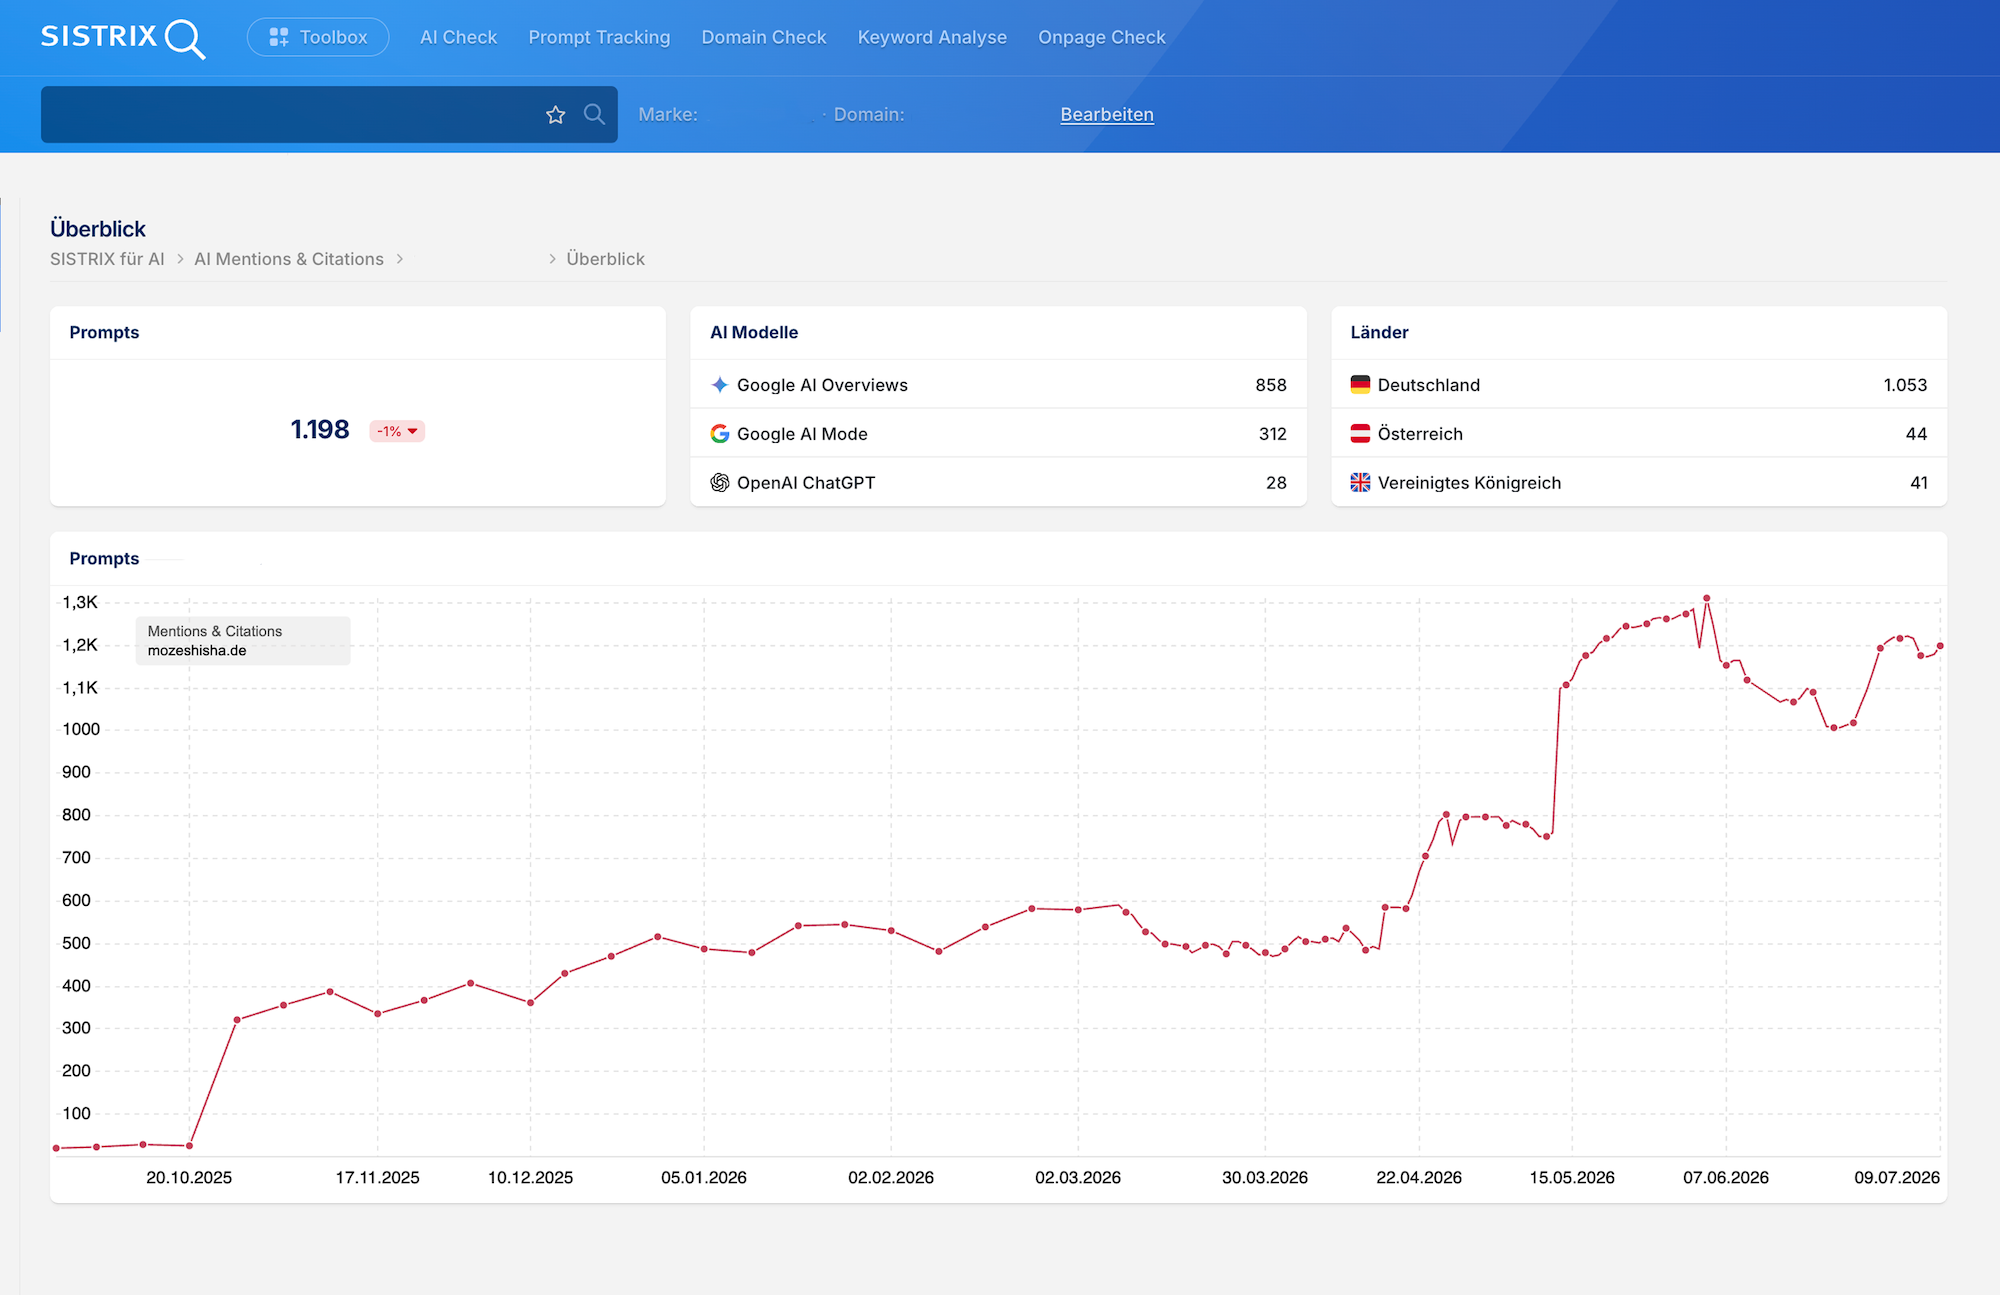Click the 30.03.2026 axis date label

(x=1265, y=1178)
